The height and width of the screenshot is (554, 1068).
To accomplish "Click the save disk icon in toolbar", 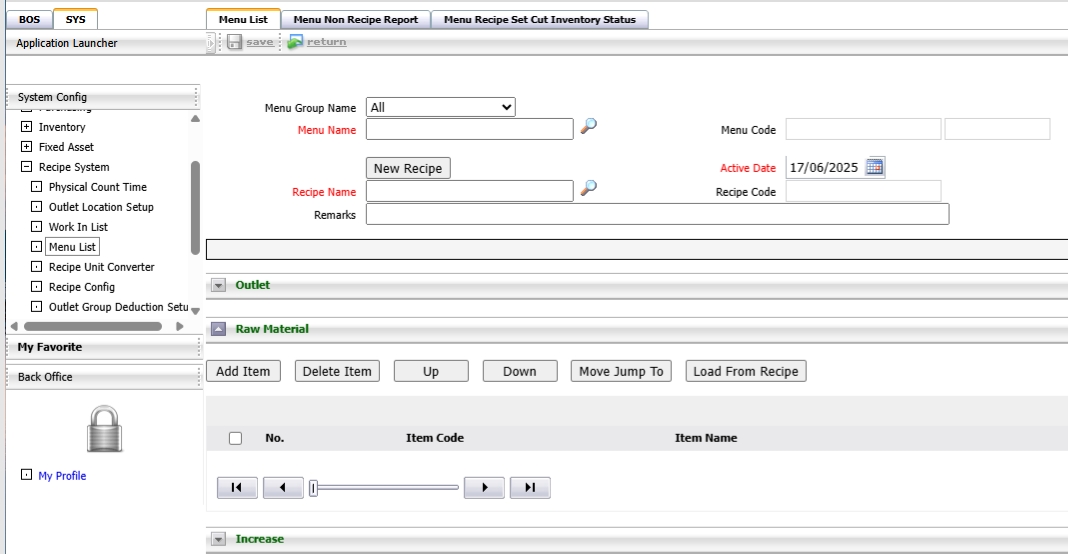I will [x=234, y=42].
